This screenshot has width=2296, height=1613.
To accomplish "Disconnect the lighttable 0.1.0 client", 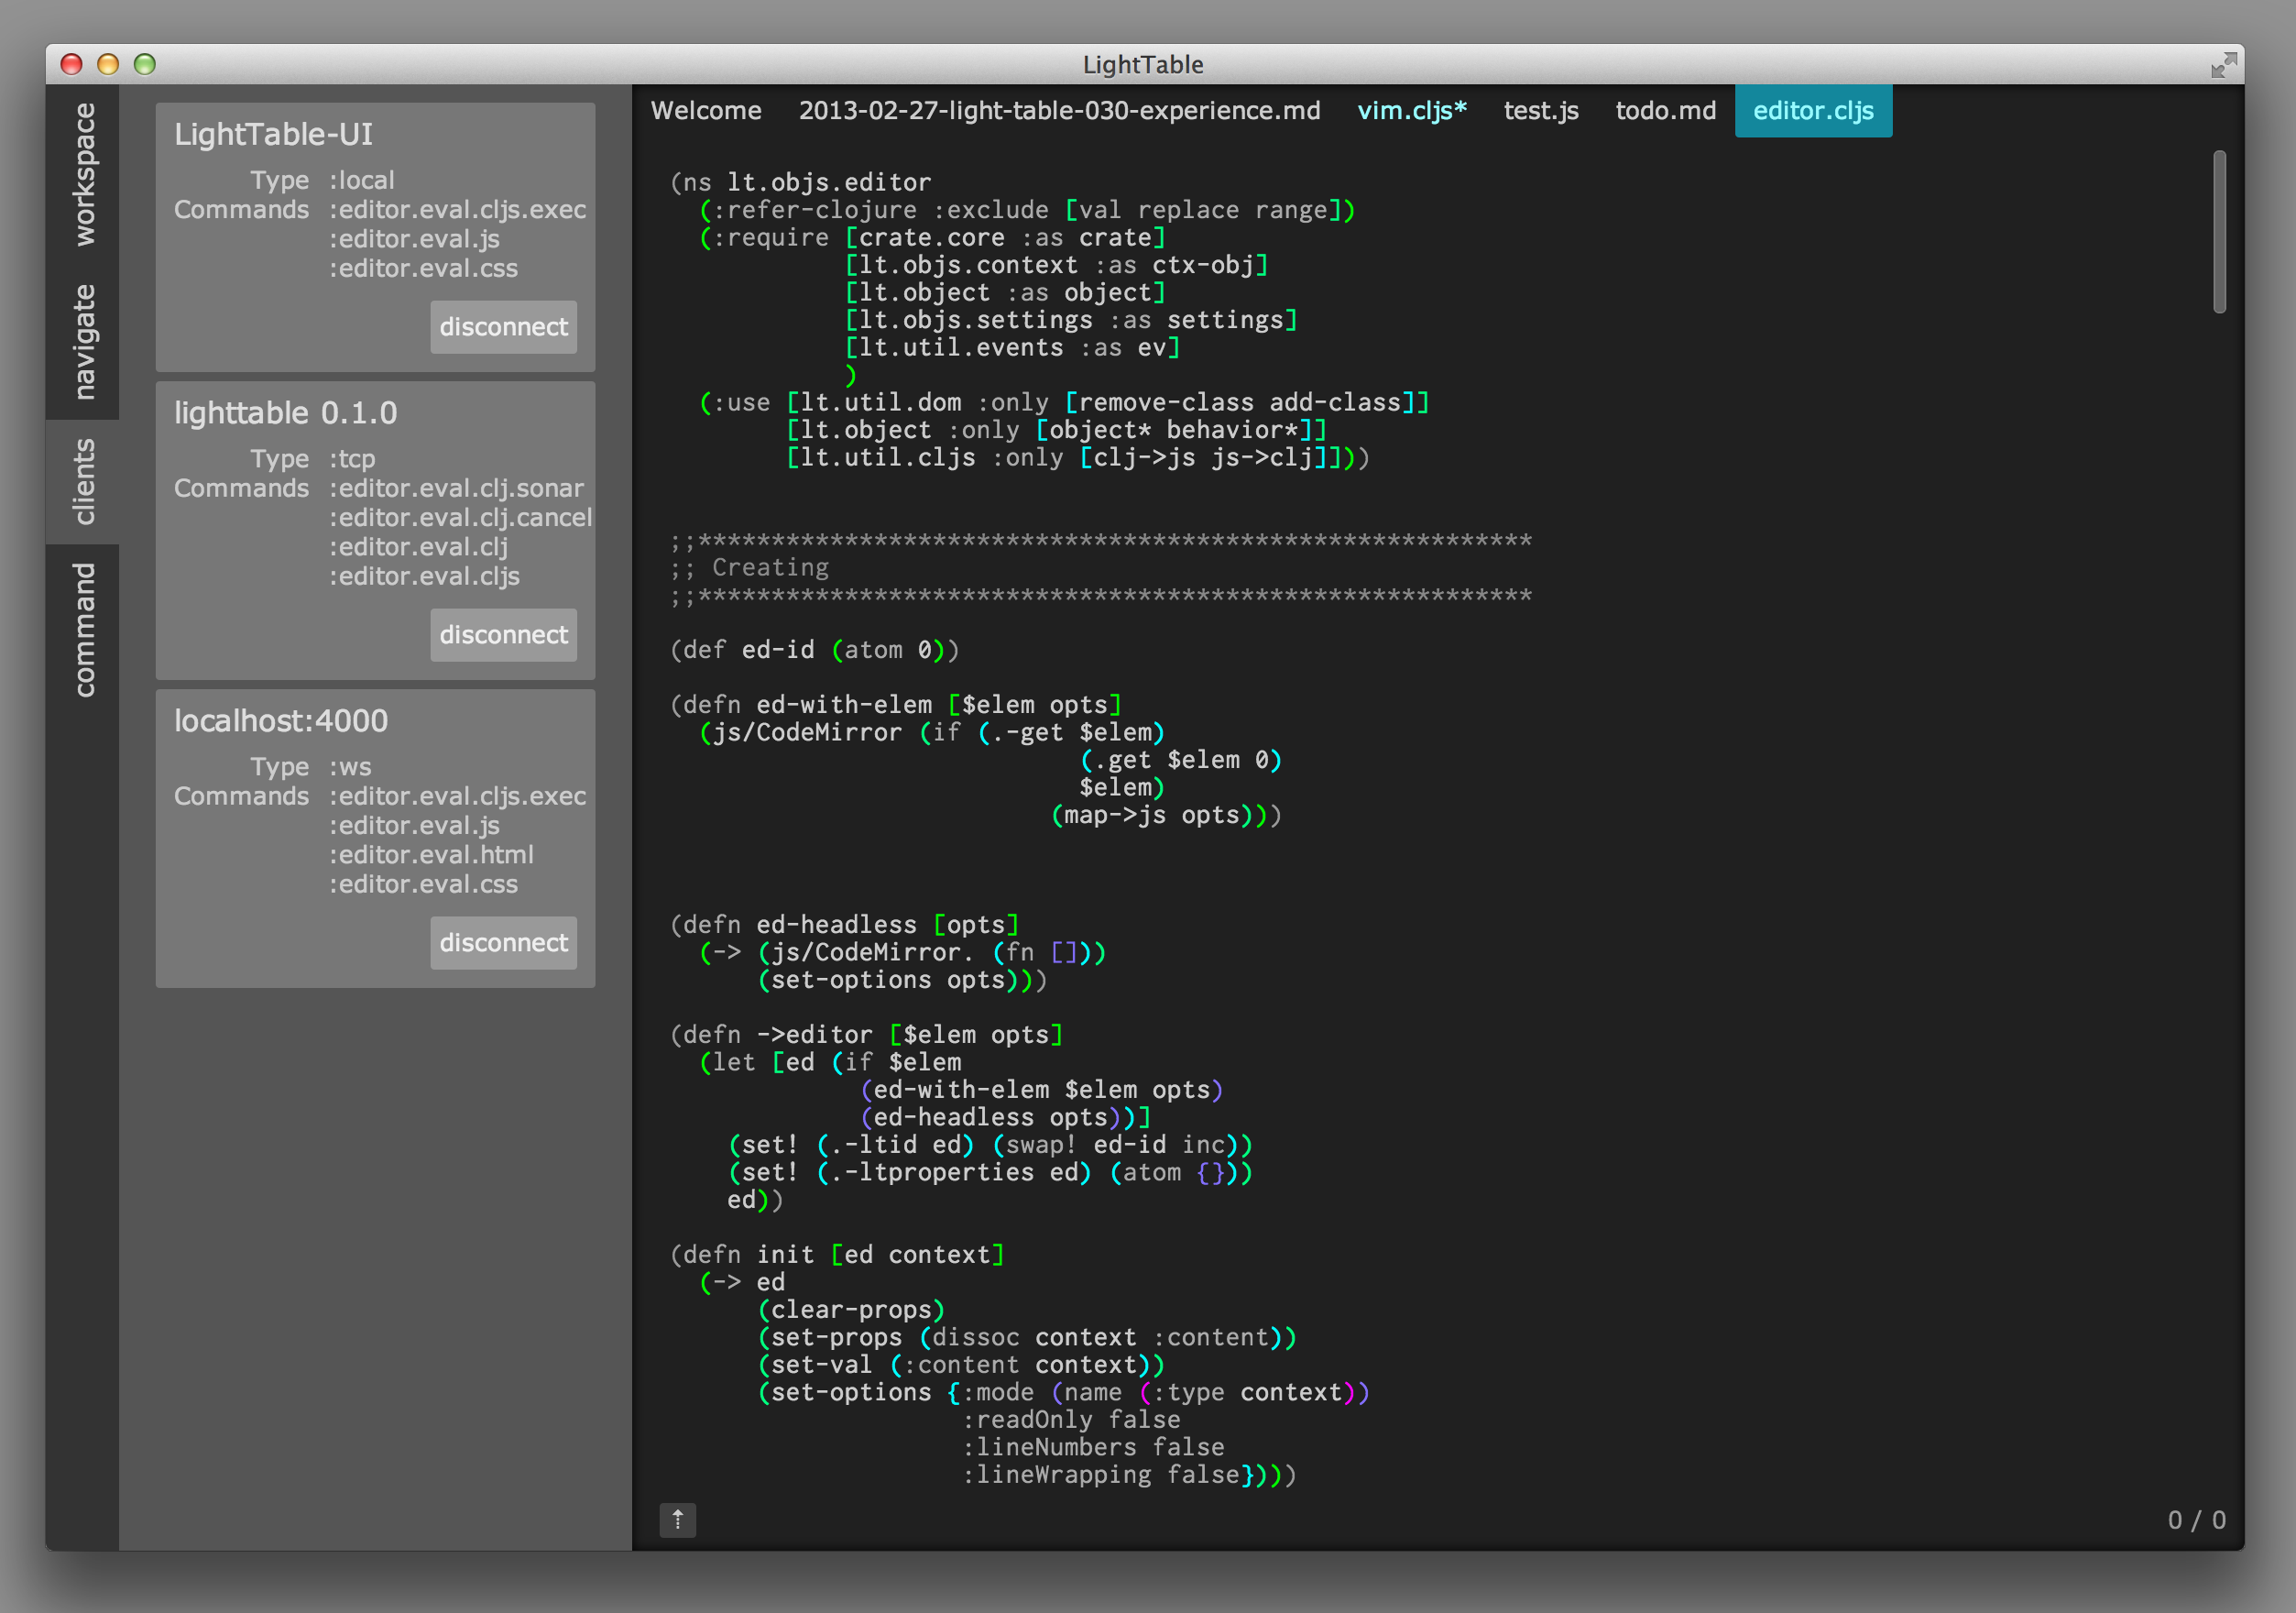I will pos(503,635).
